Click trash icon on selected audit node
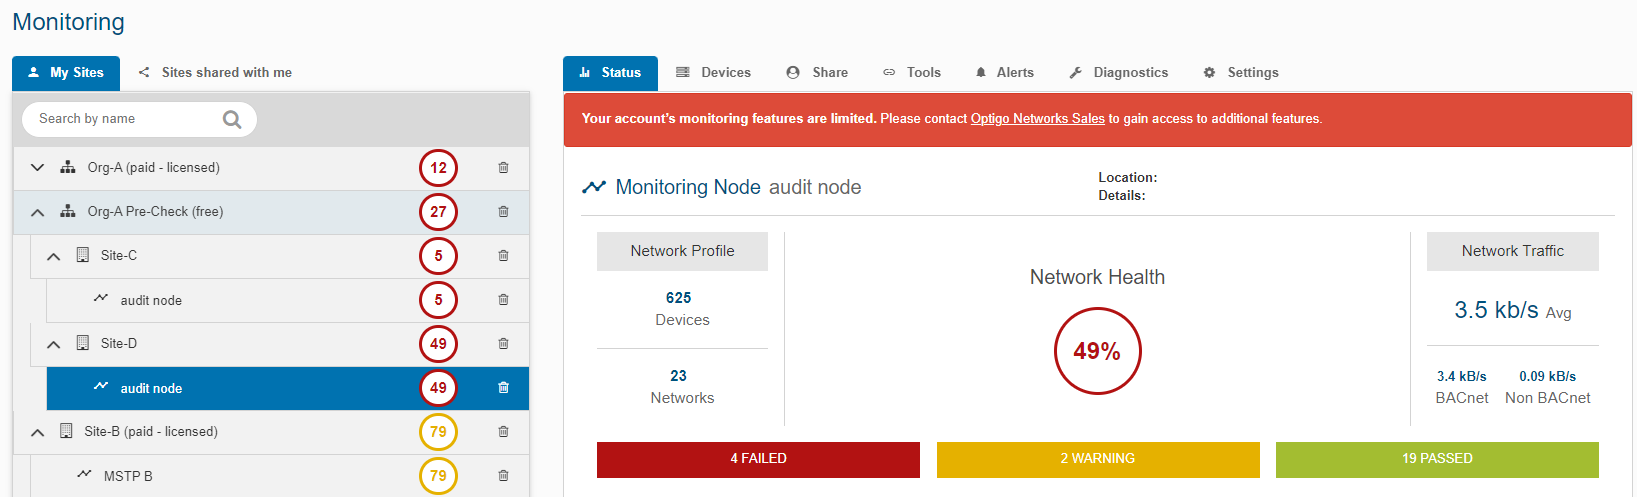The image size is (1637, 497). 503,388
